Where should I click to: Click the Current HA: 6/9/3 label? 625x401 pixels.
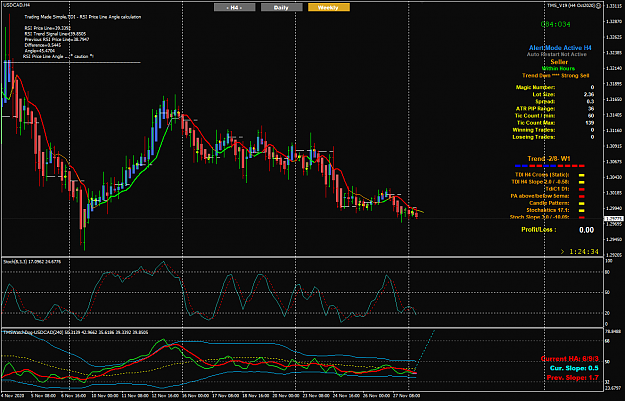(570, 359)
